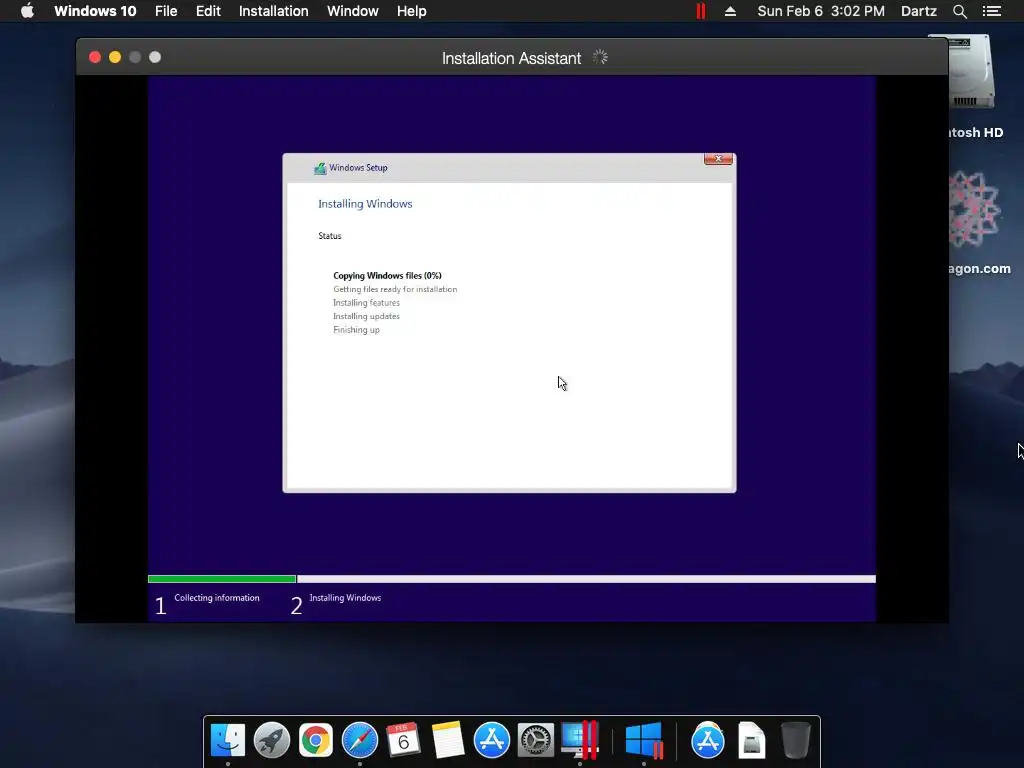Launch Safari from the Dock
1024x768 pixels.
point(360,740)
